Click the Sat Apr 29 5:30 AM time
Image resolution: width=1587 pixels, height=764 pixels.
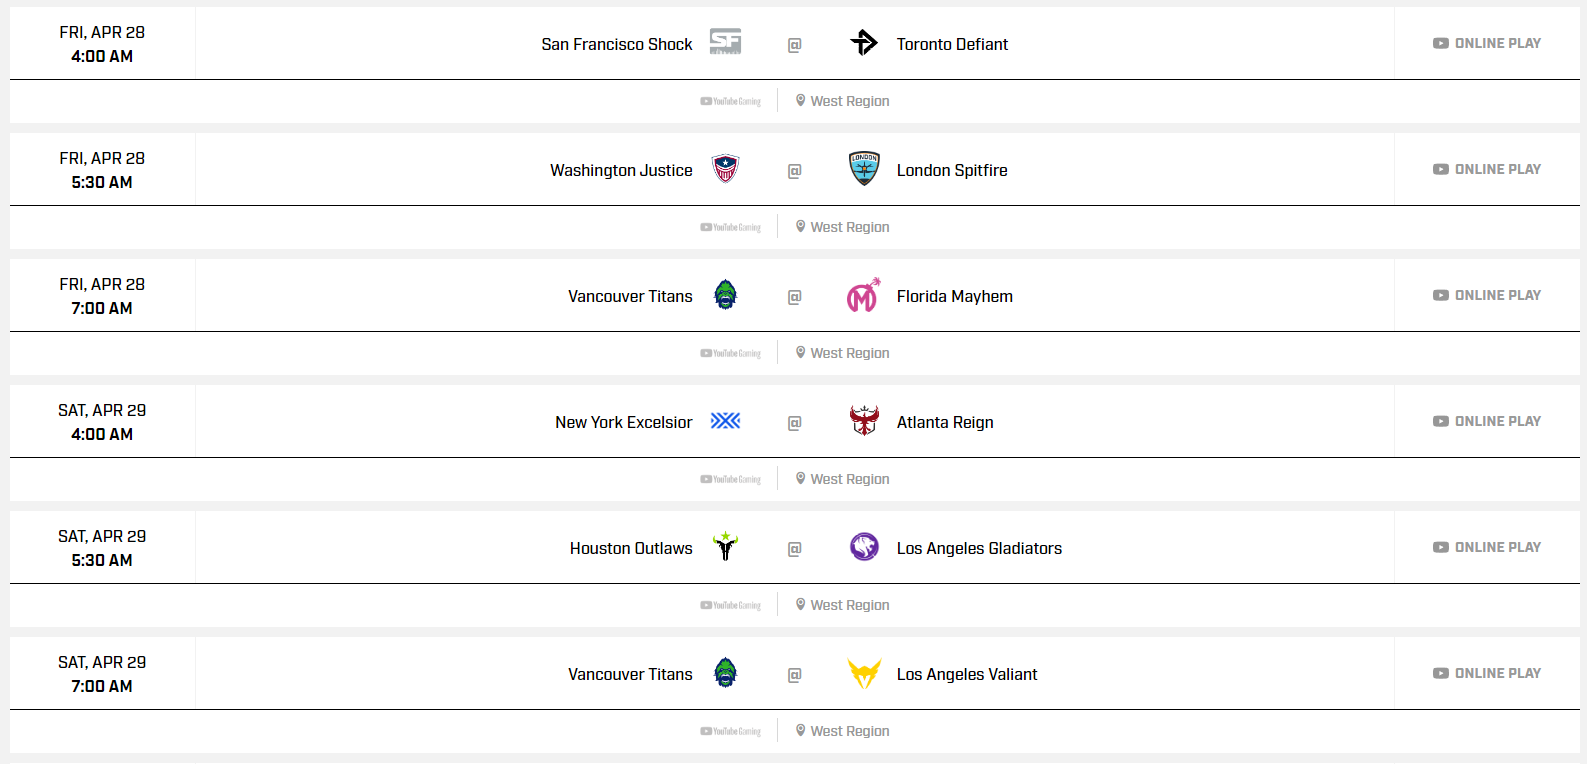(102, 560)
